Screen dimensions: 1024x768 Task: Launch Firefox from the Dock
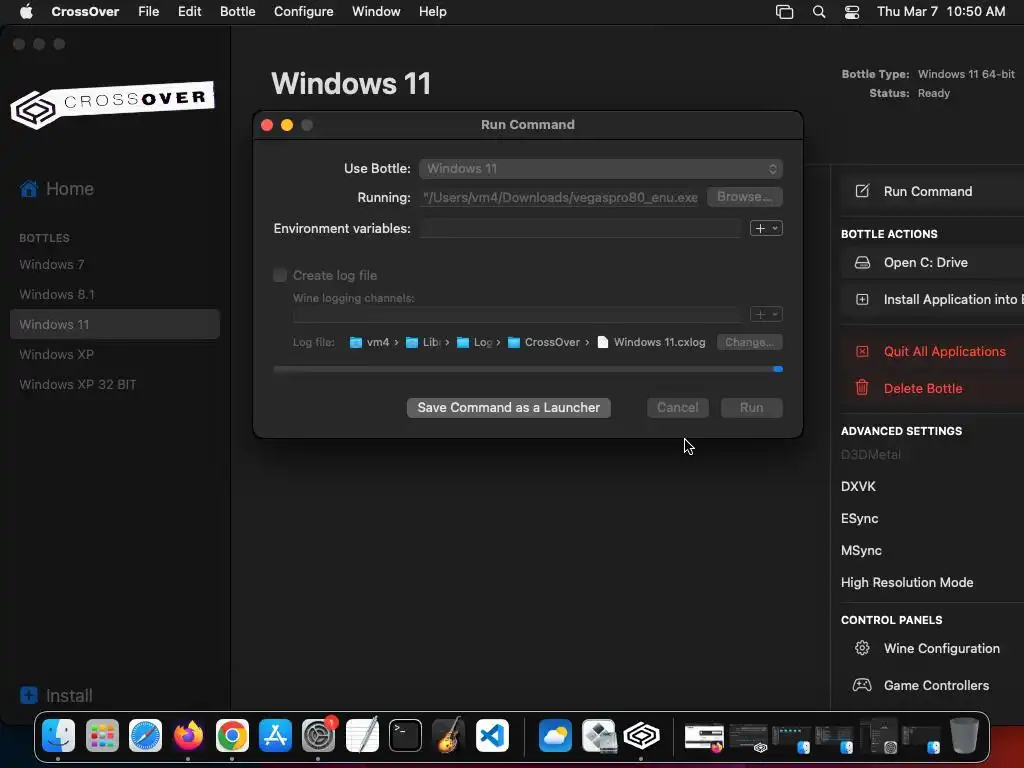pos(188,736)
